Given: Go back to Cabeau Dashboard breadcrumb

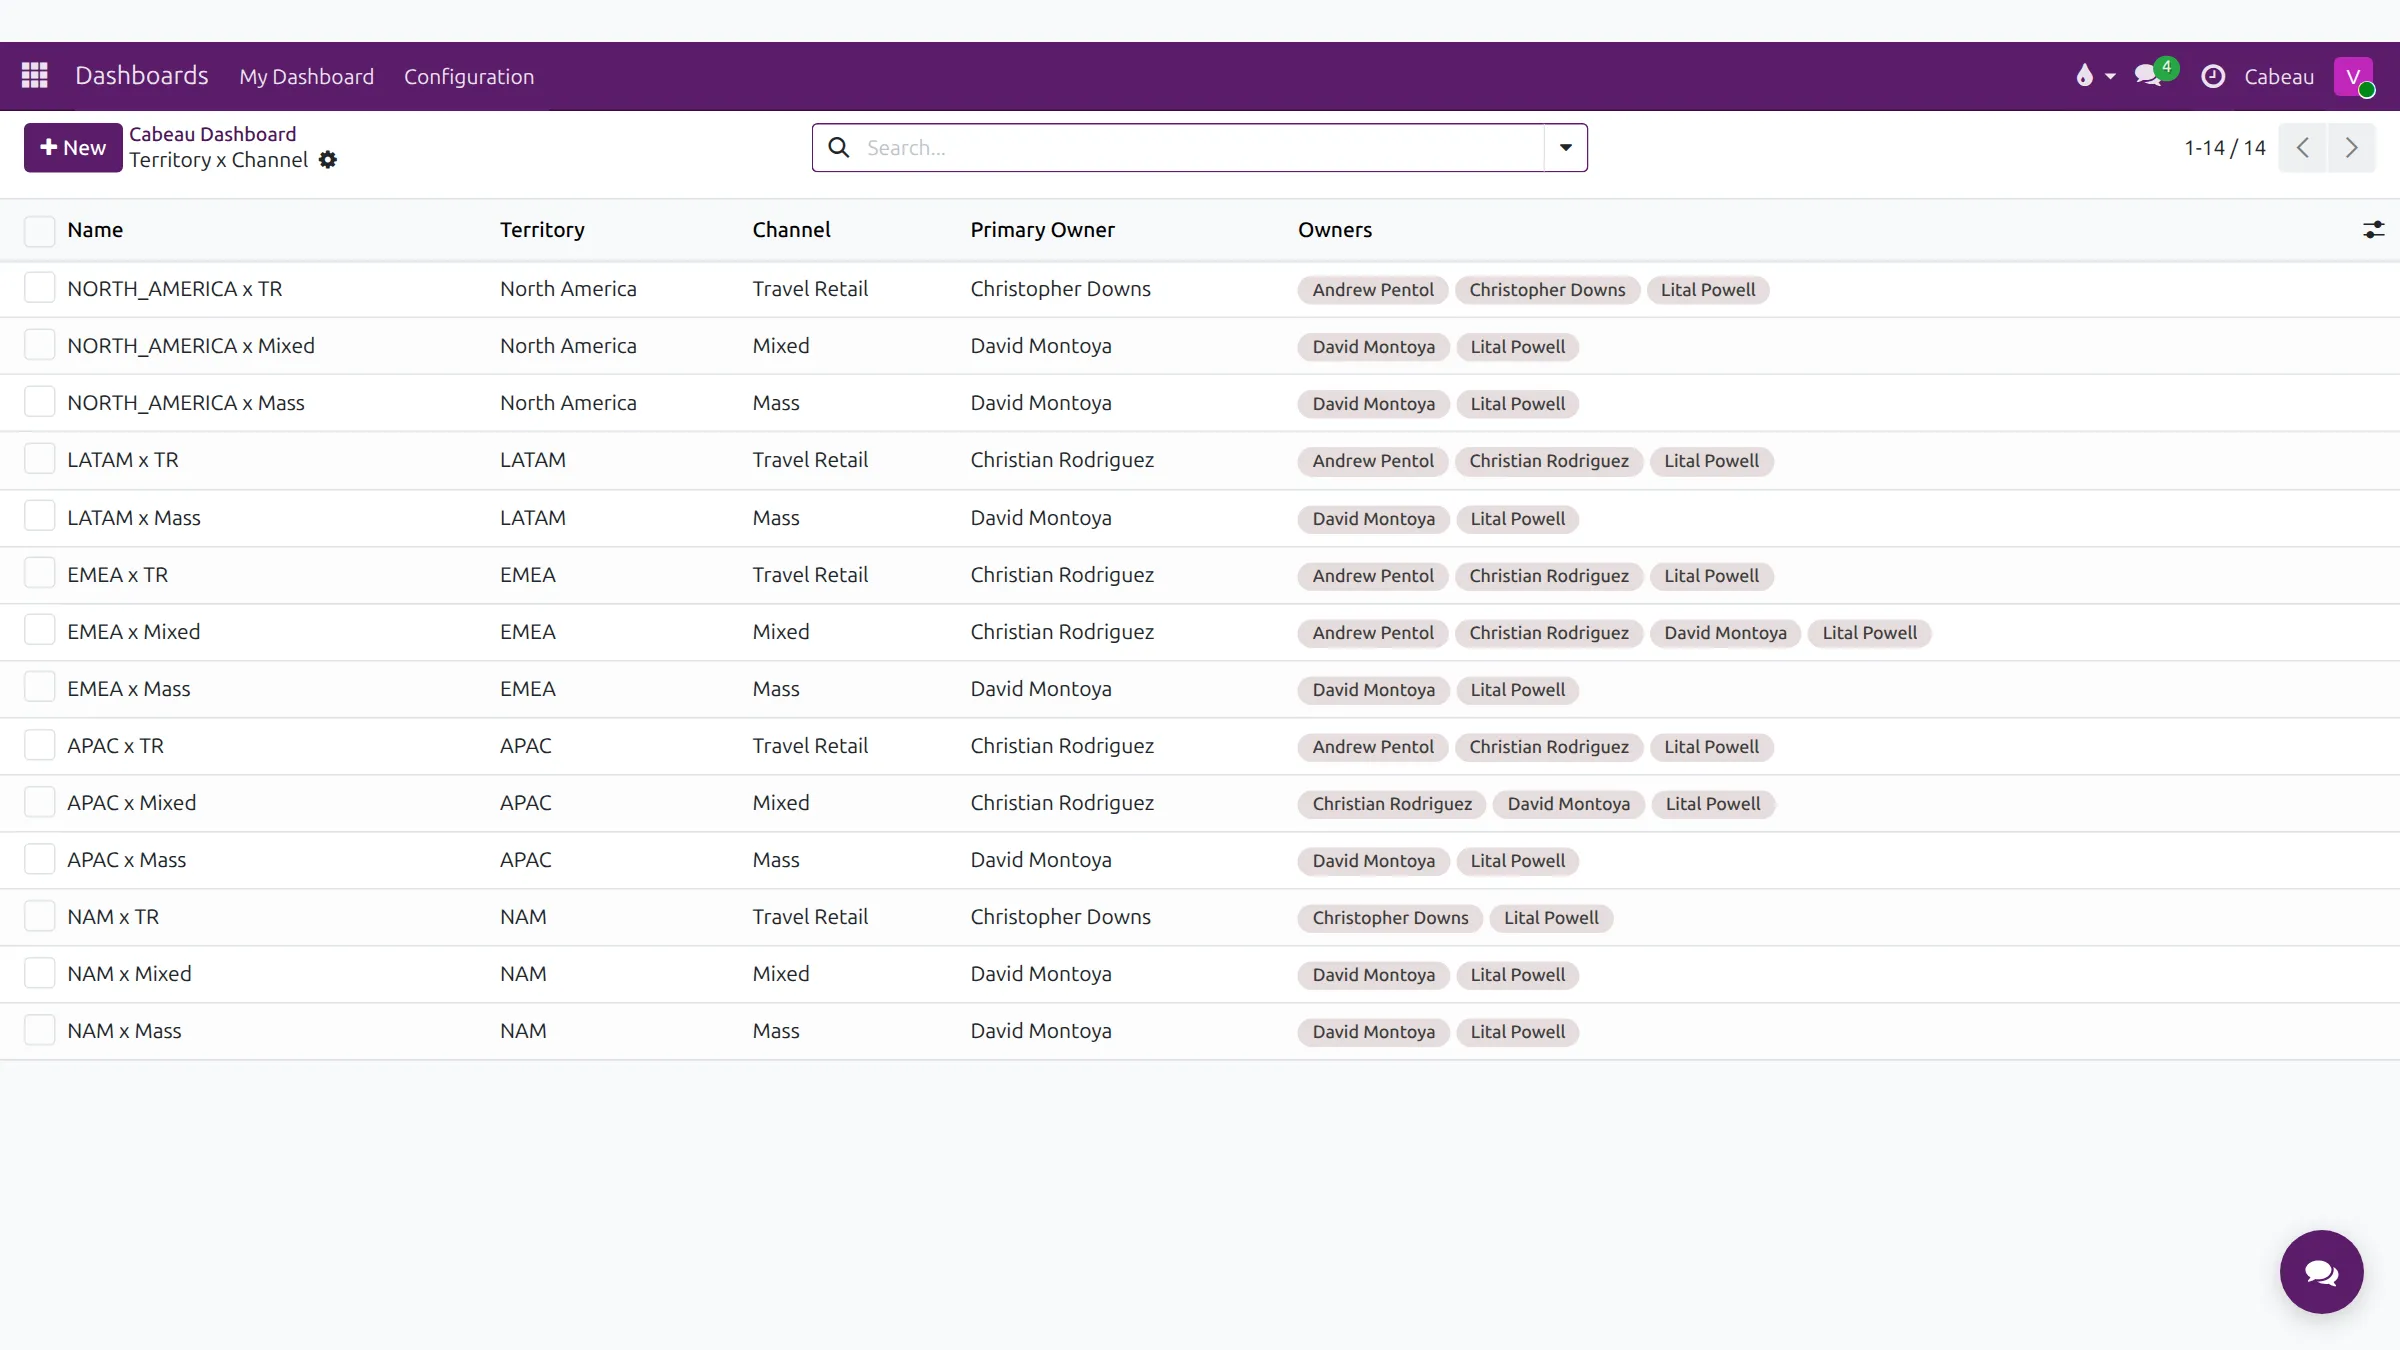Looking at the screenshot, I should pyautogui.click(x=213, y=134).
